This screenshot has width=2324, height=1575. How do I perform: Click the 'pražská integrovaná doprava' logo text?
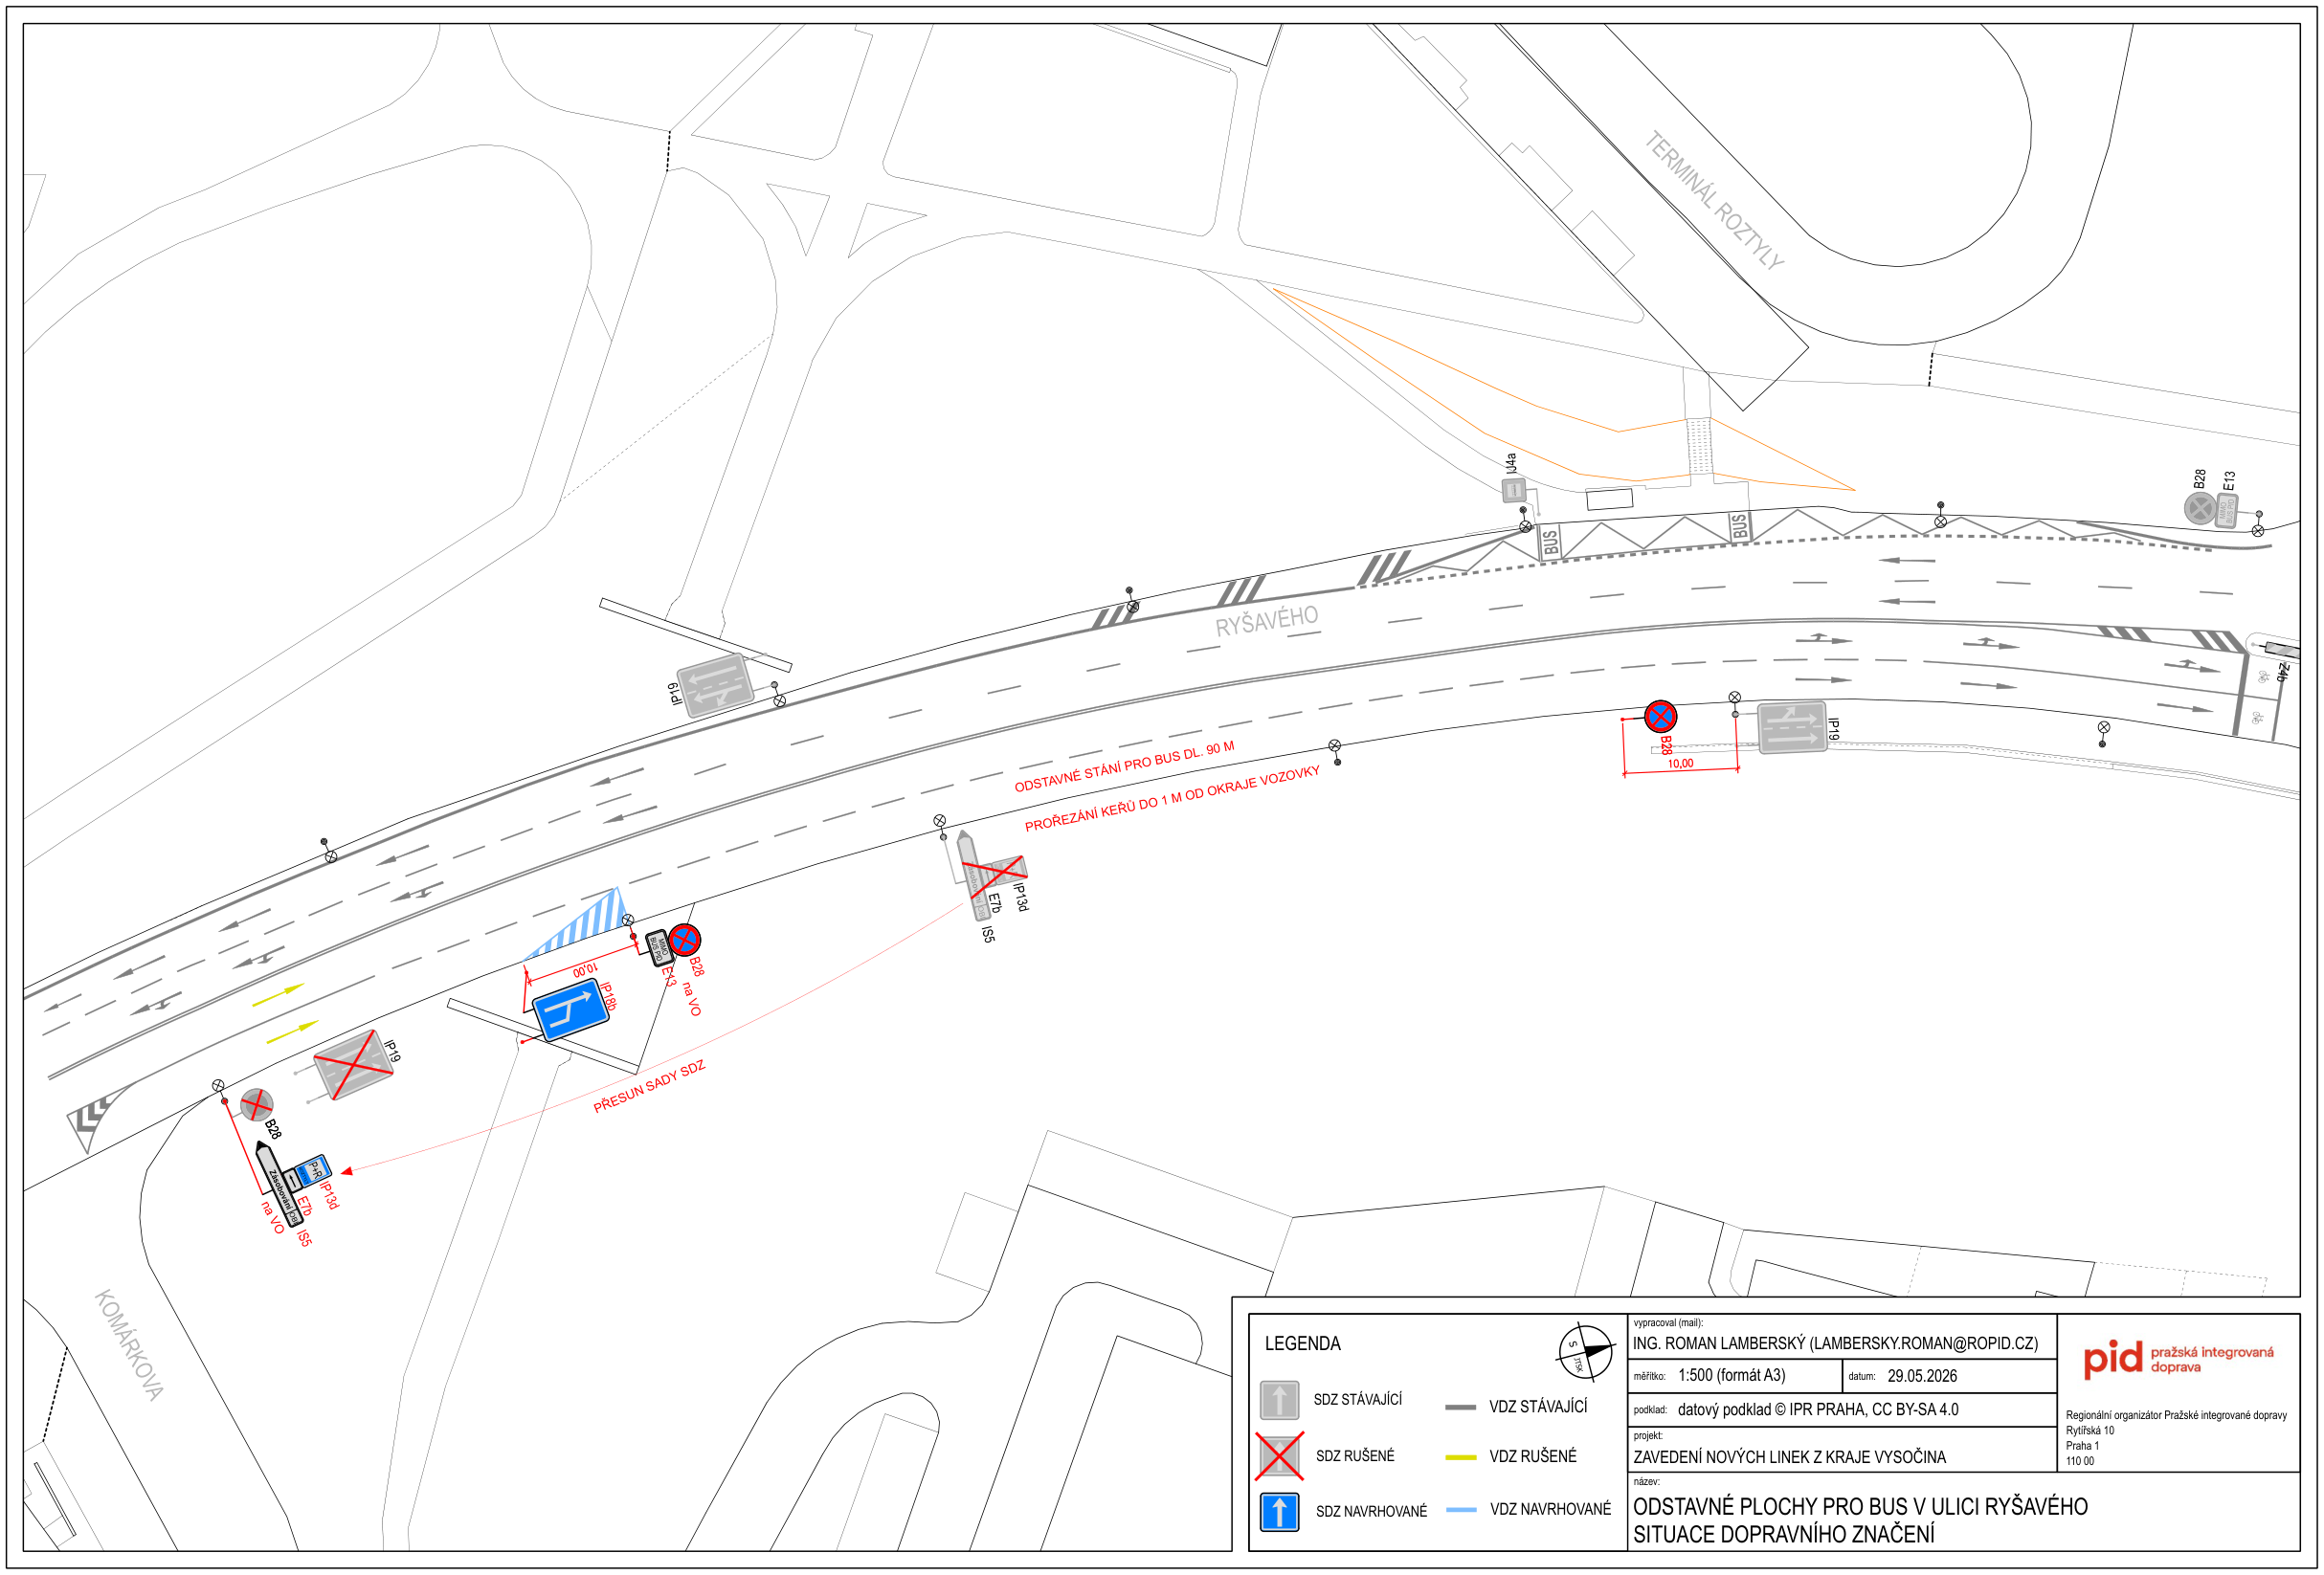click(x=2212, y=1359)
